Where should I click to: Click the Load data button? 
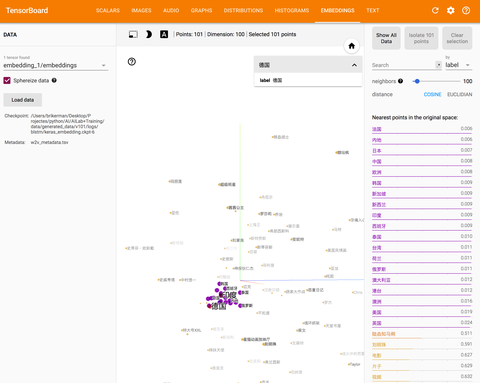23,100
